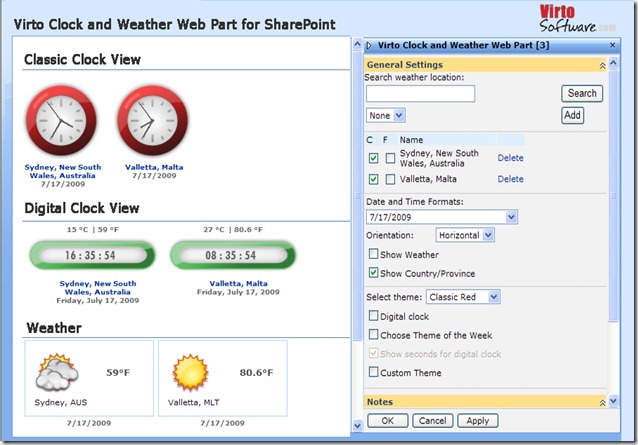The width and height of the screenshot is (638, 445).
Task: Click the Notes header
Action: pyautogui.click(x=380, y=402)
